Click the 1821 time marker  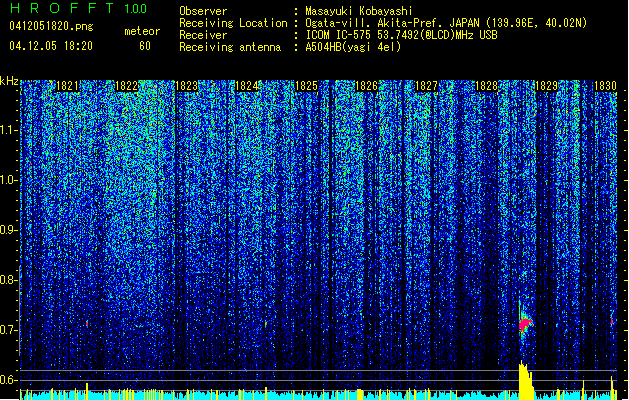pos(67,86)
